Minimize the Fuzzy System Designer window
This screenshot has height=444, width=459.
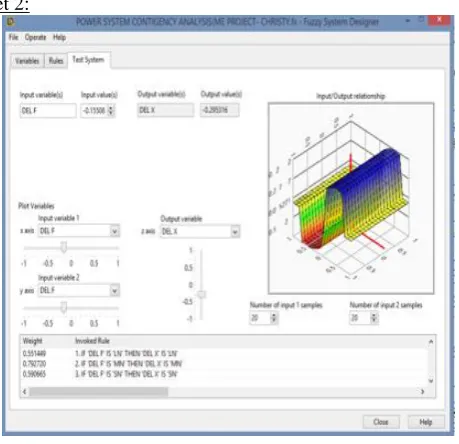[407, 21]
